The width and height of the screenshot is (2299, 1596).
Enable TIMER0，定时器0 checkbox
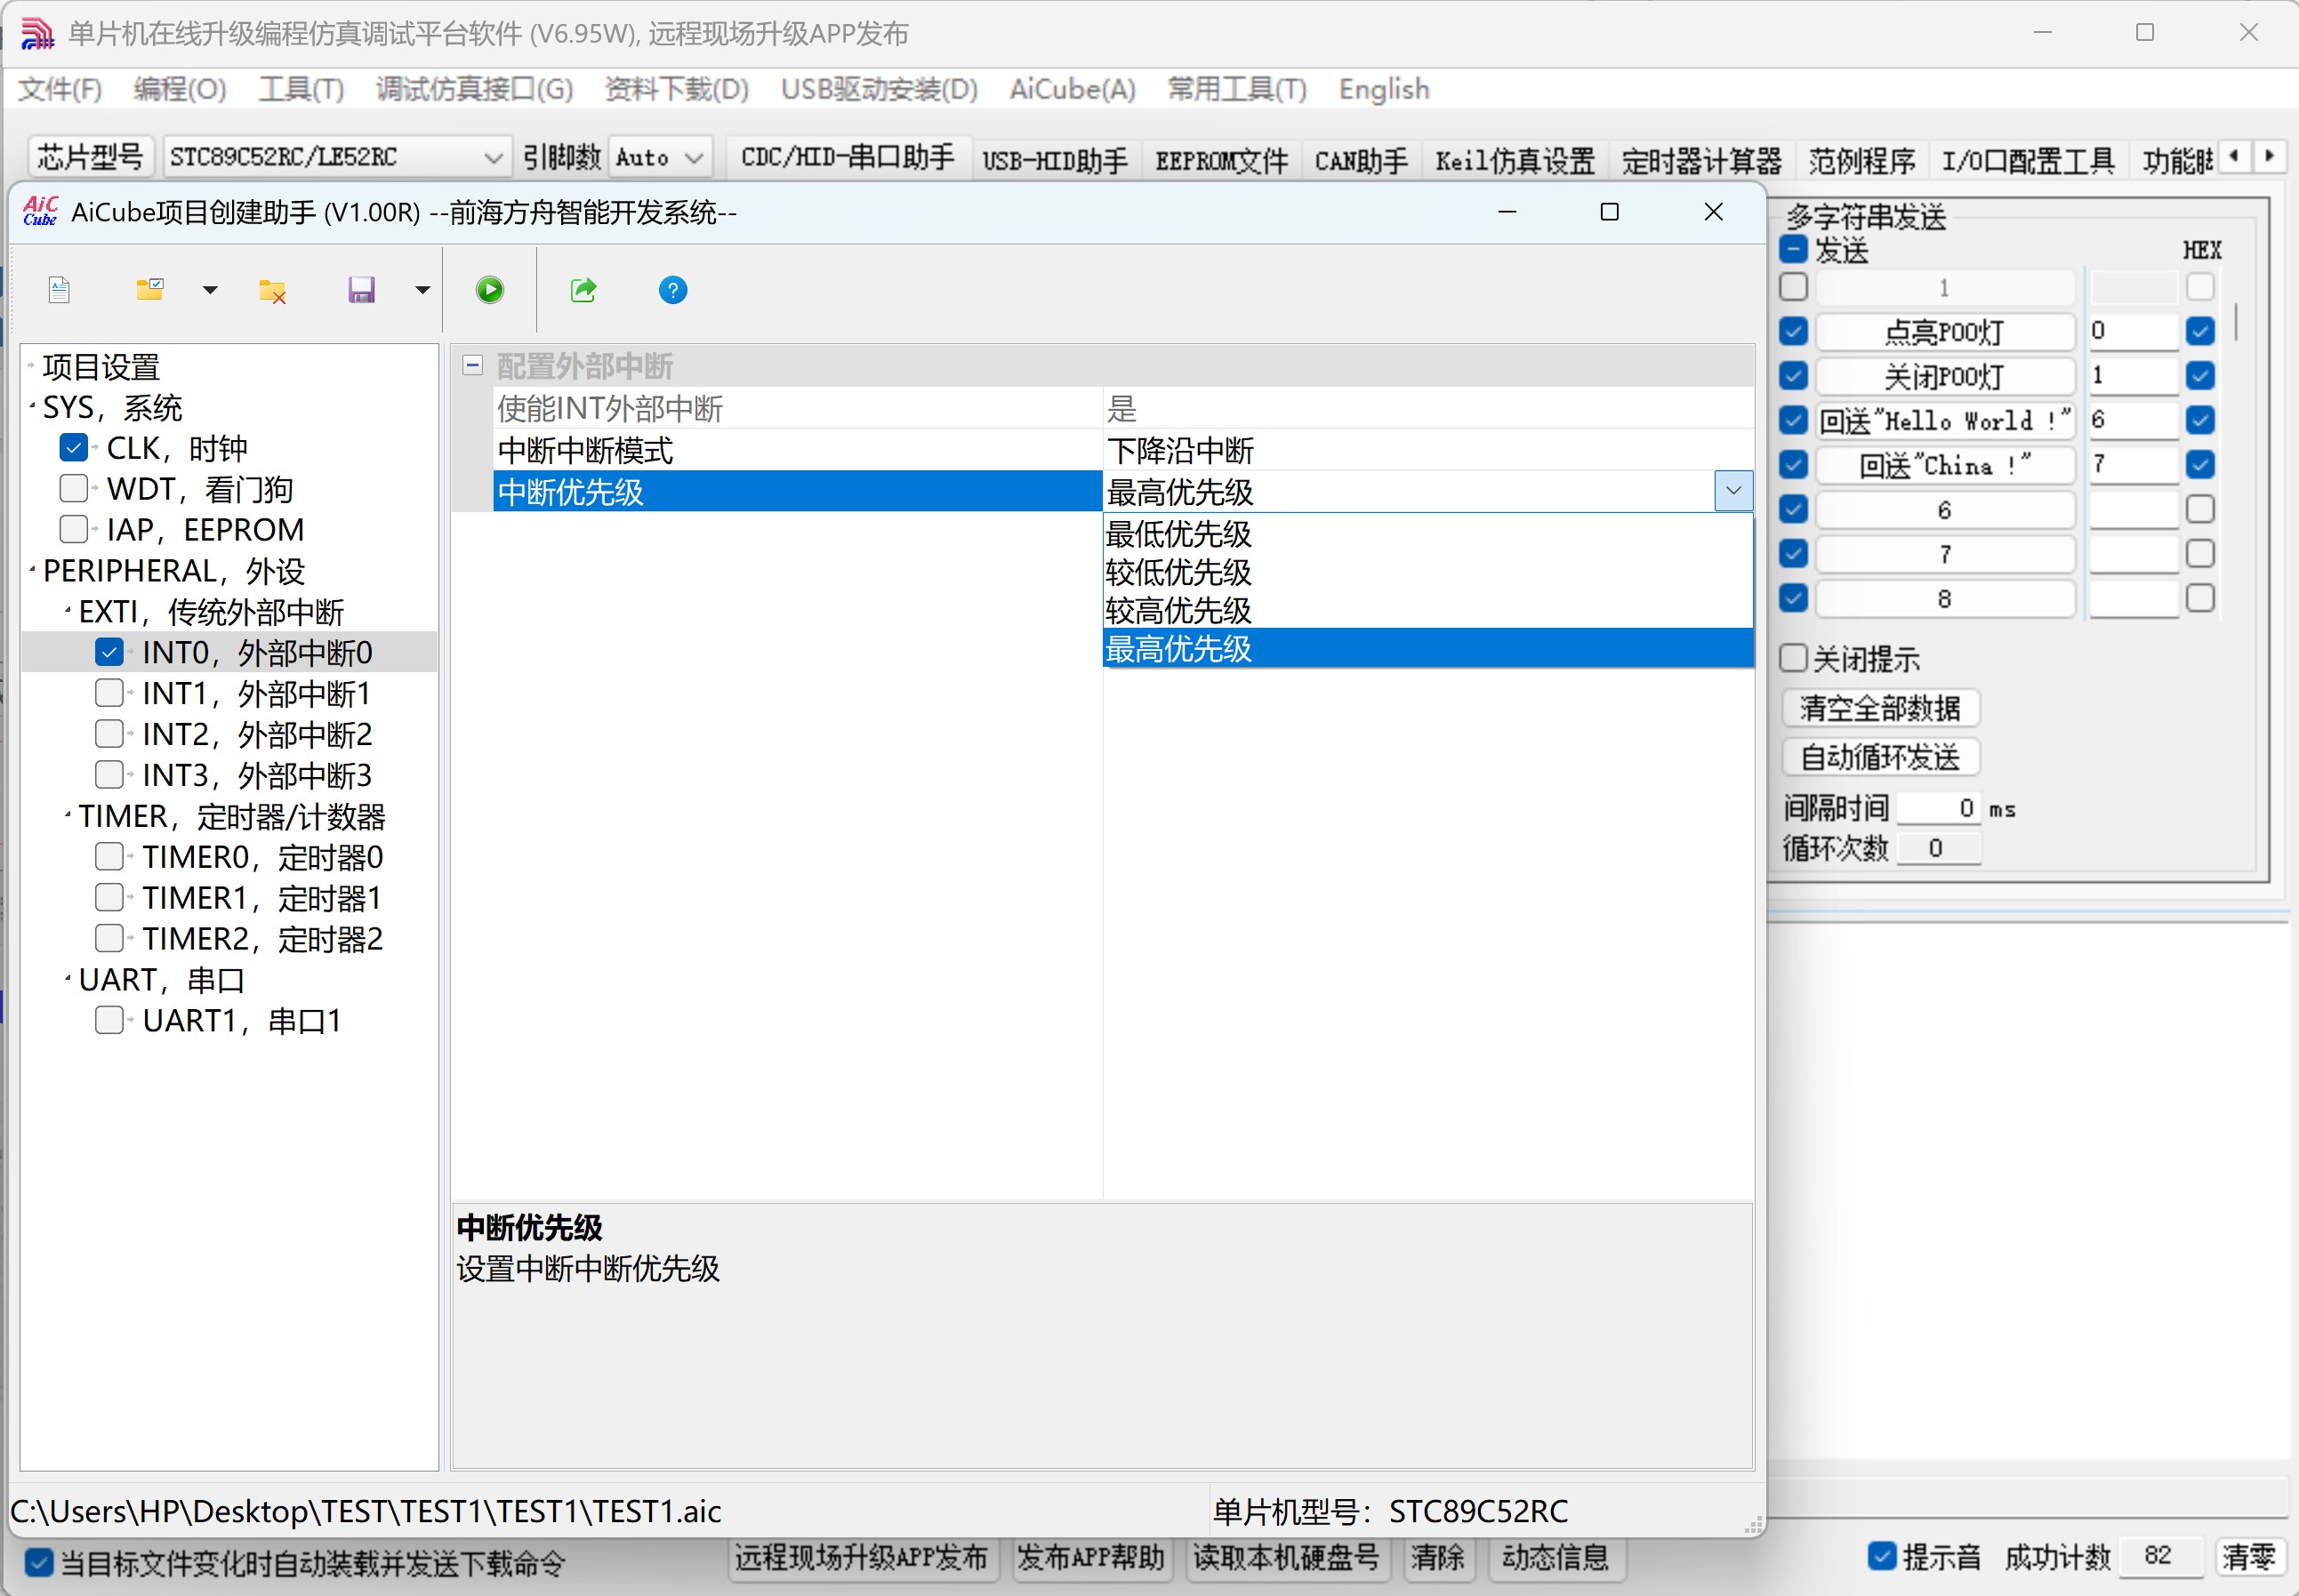tap(109, 857)
